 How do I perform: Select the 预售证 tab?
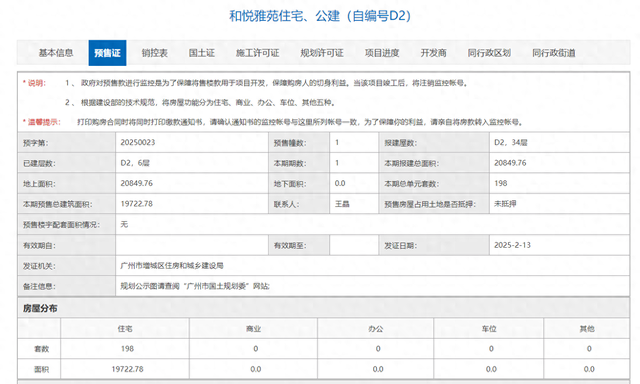107,53
